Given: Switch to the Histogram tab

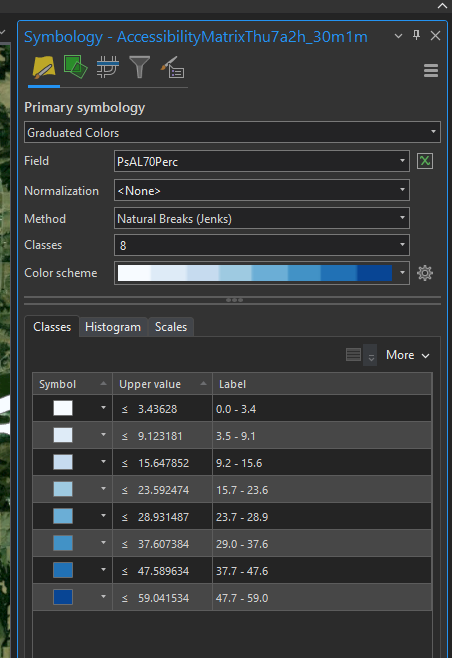Looking at the screenshot, I should (113, 327).
